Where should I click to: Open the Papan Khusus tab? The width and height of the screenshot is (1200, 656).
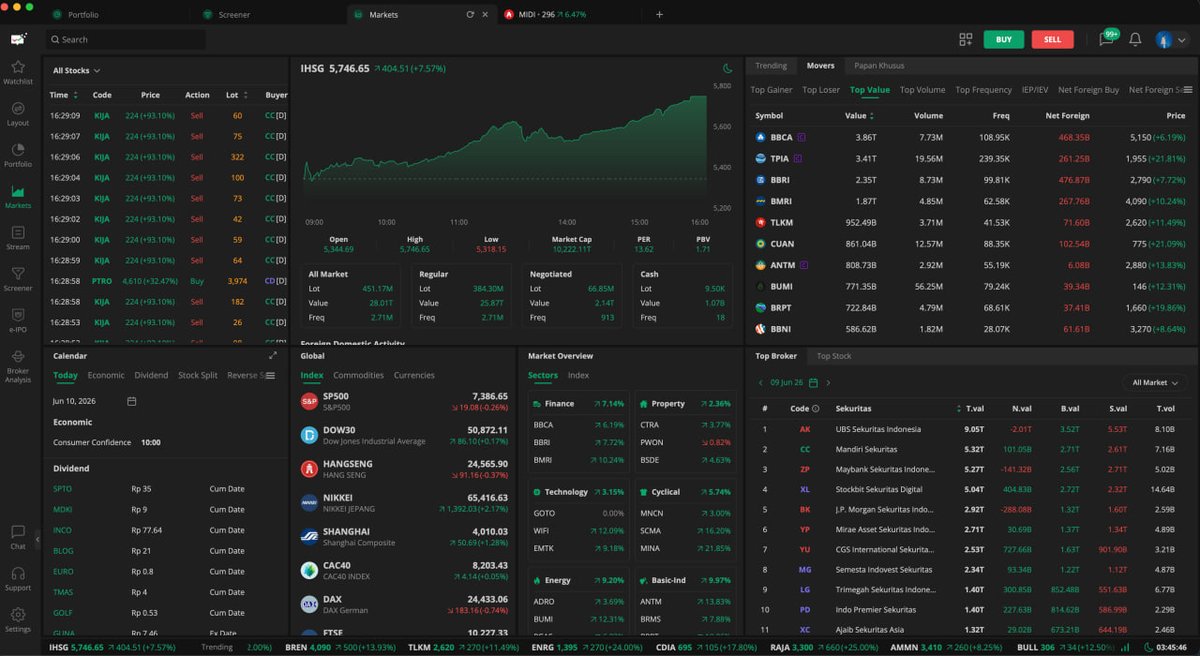pyautogui.click(x=879, y=65)
